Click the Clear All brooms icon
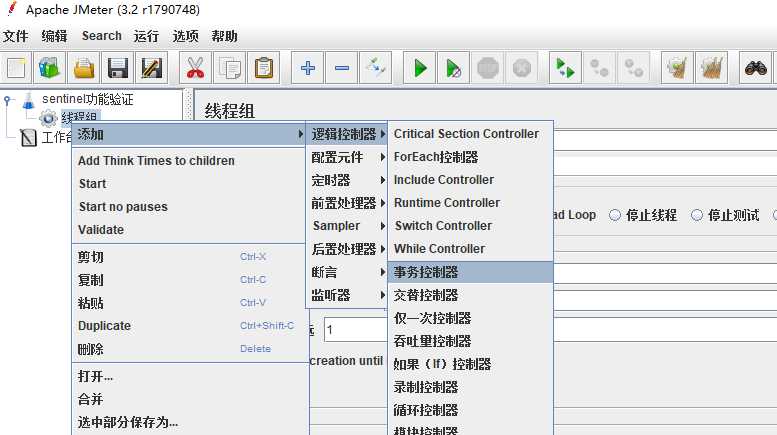This screenshot has width=777, height=435. pos(712,67)
